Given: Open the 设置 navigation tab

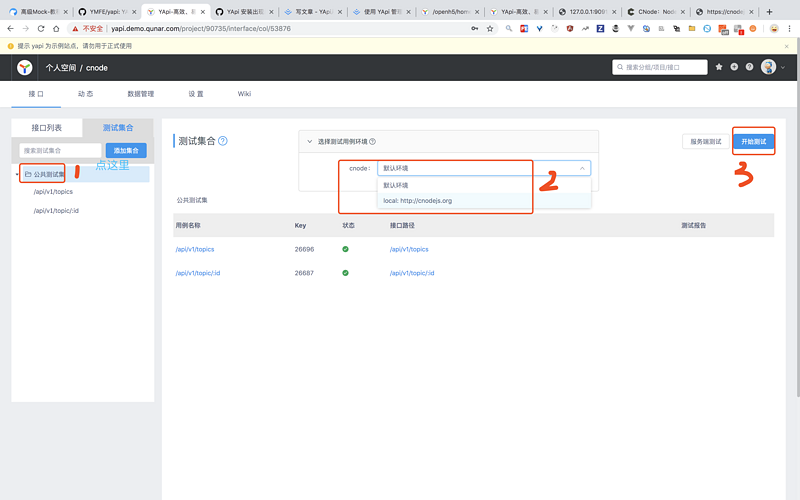Looking at the screenshot, I should click(x=195, y=94).
